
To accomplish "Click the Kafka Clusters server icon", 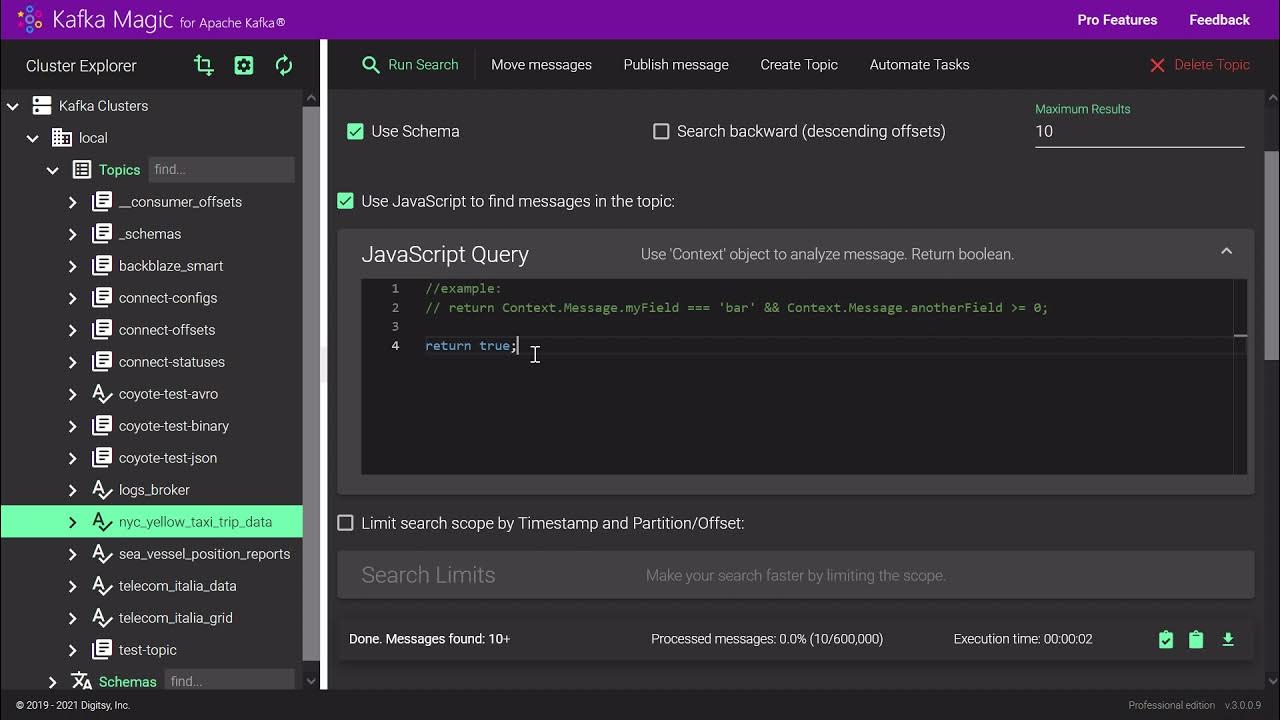I will click(42, 106).
